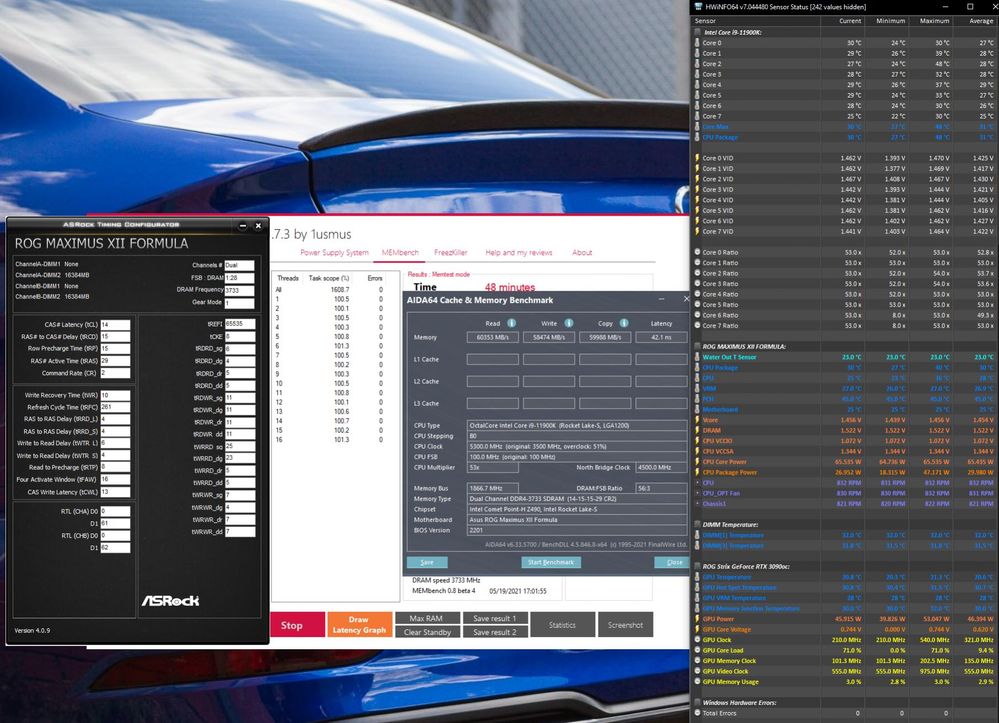Click the Minimum column header in HWiNFO
The image size is (999, 723).
pos(888,20)
